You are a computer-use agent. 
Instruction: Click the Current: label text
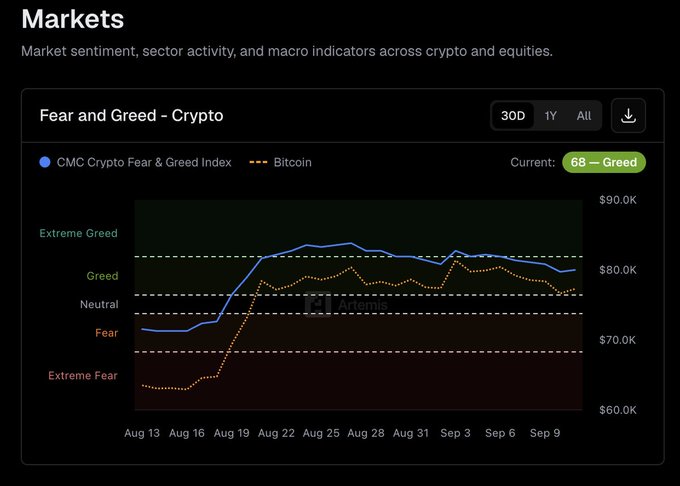pos(533,162)
